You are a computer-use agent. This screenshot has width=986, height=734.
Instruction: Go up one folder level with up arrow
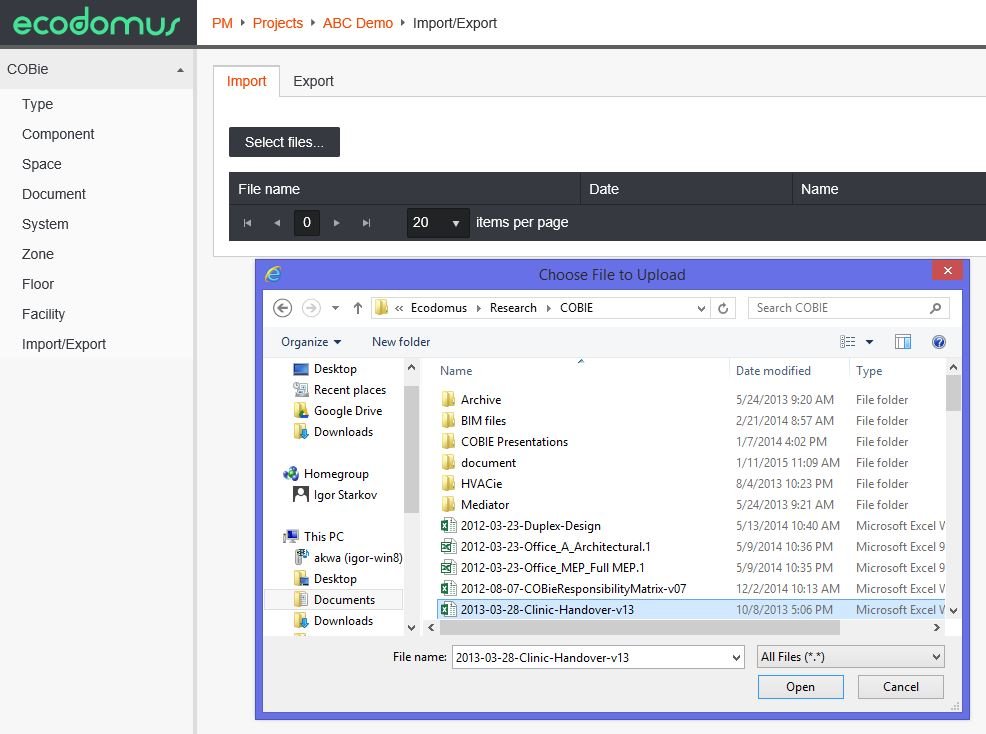(x=358, y=307)
